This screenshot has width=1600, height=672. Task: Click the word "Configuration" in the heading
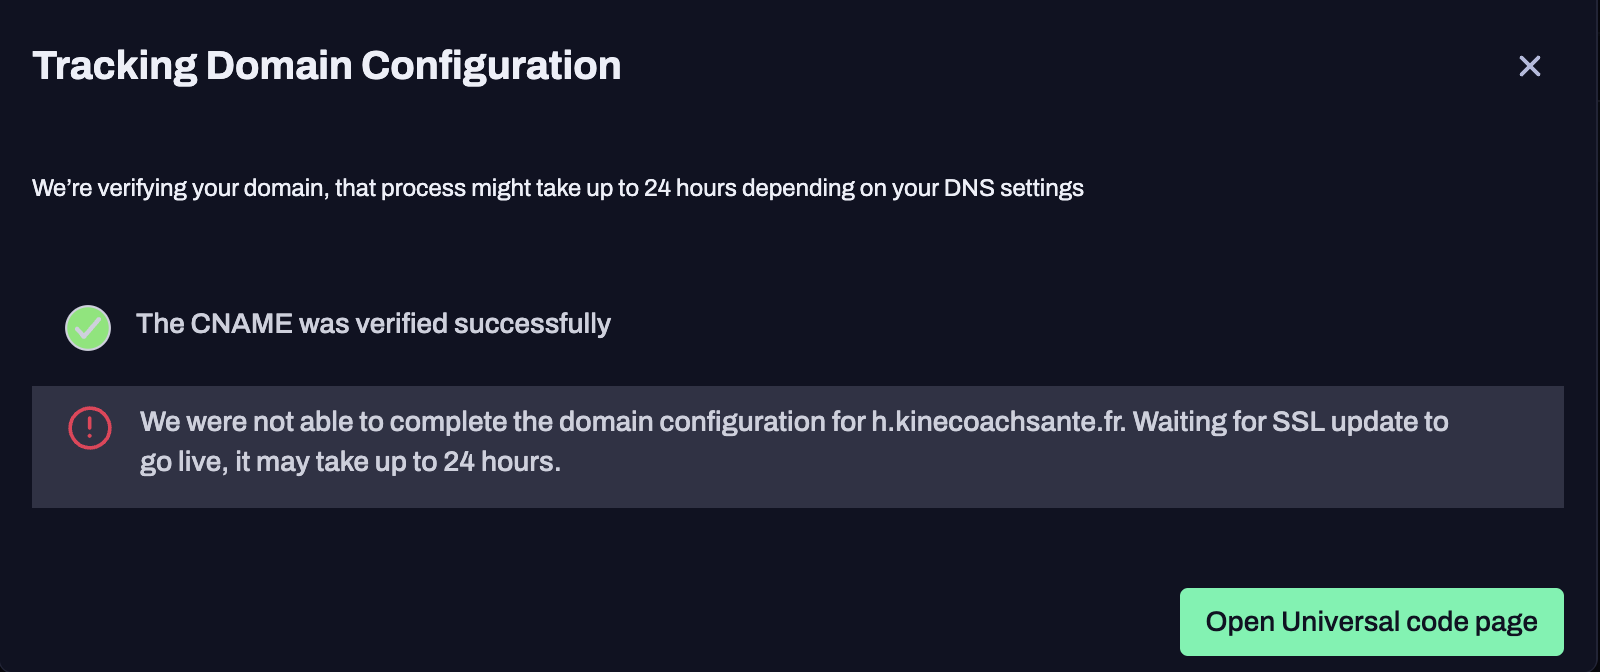pyautogui.click(x=491, y=66)
